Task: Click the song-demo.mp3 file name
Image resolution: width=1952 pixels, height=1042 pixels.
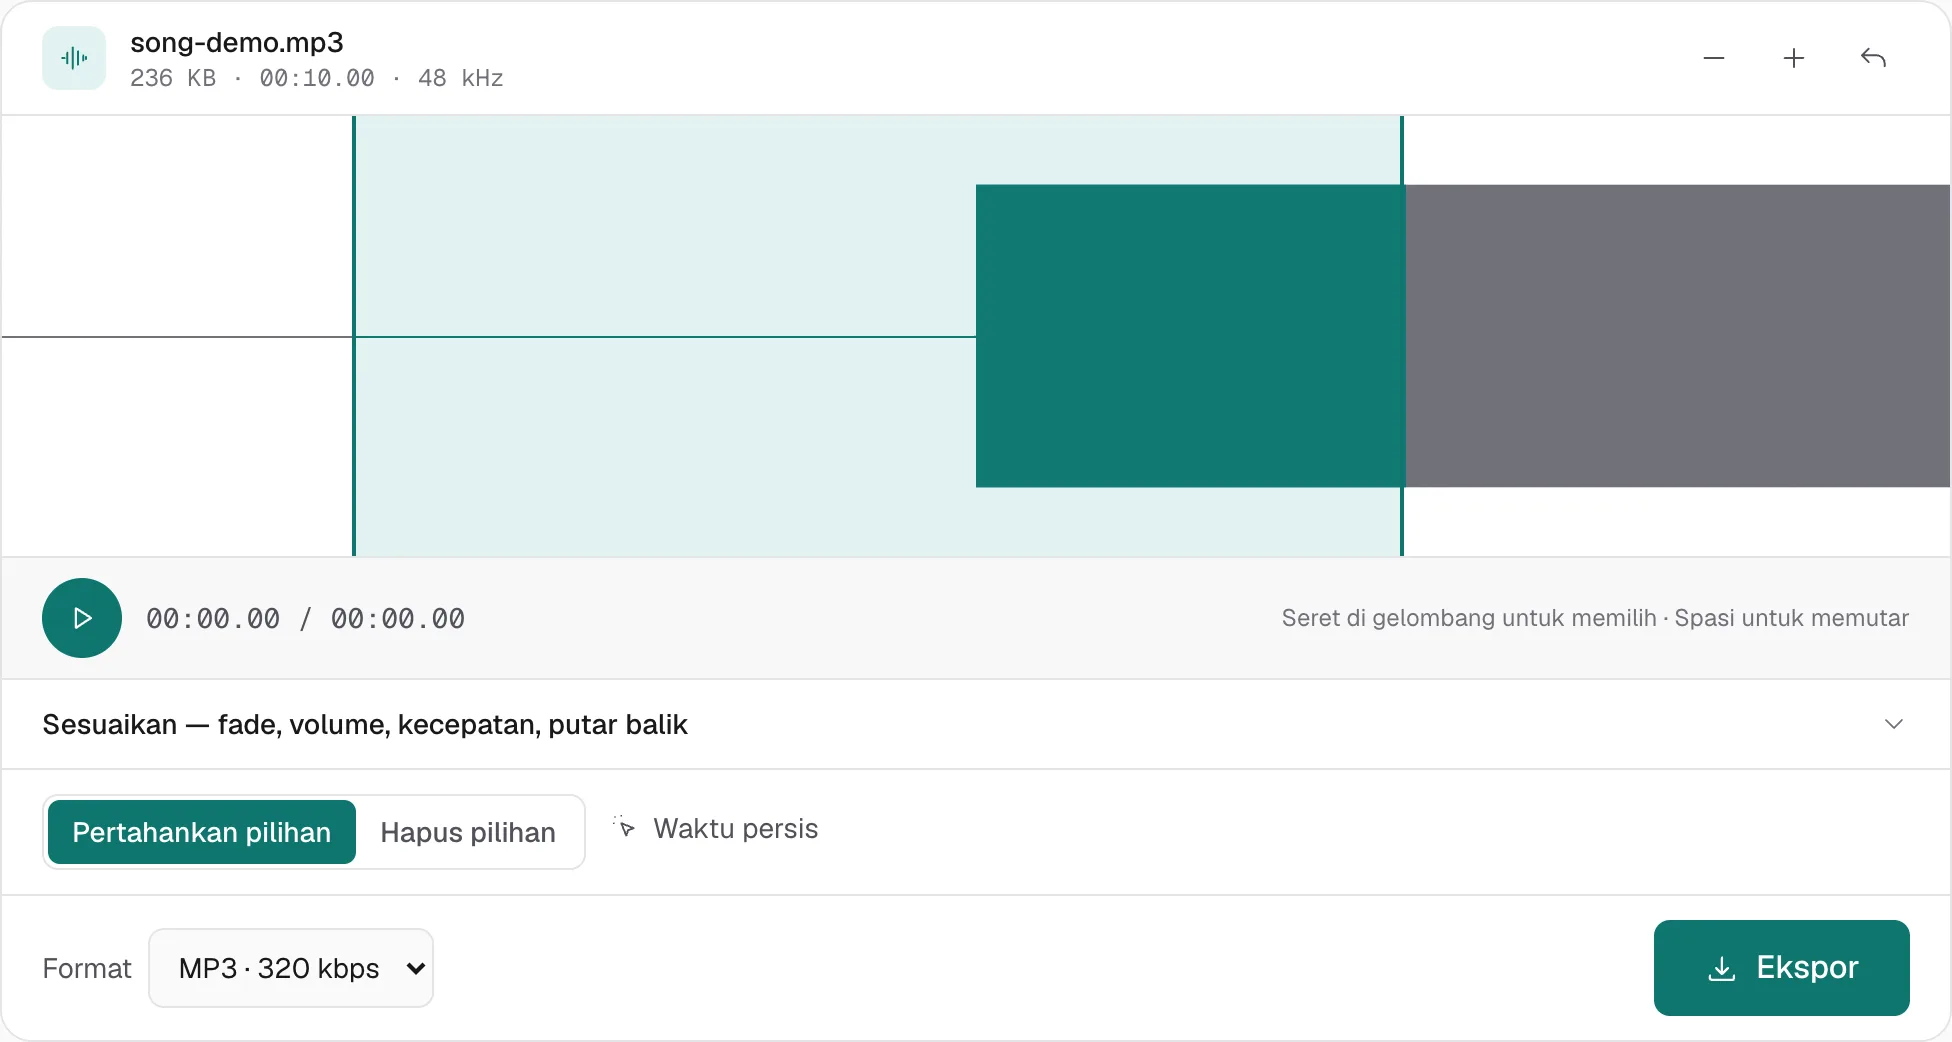Action: [237, 42]
